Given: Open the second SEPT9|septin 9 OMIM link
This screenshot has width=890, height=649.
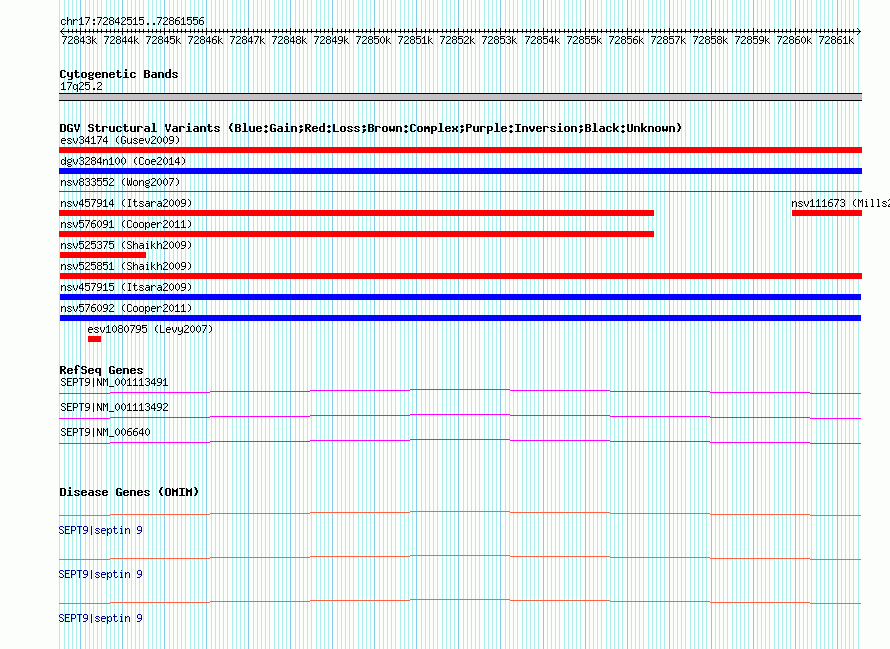Looking at the screenshot, I should pyautogui.click(x=100, y=575).
